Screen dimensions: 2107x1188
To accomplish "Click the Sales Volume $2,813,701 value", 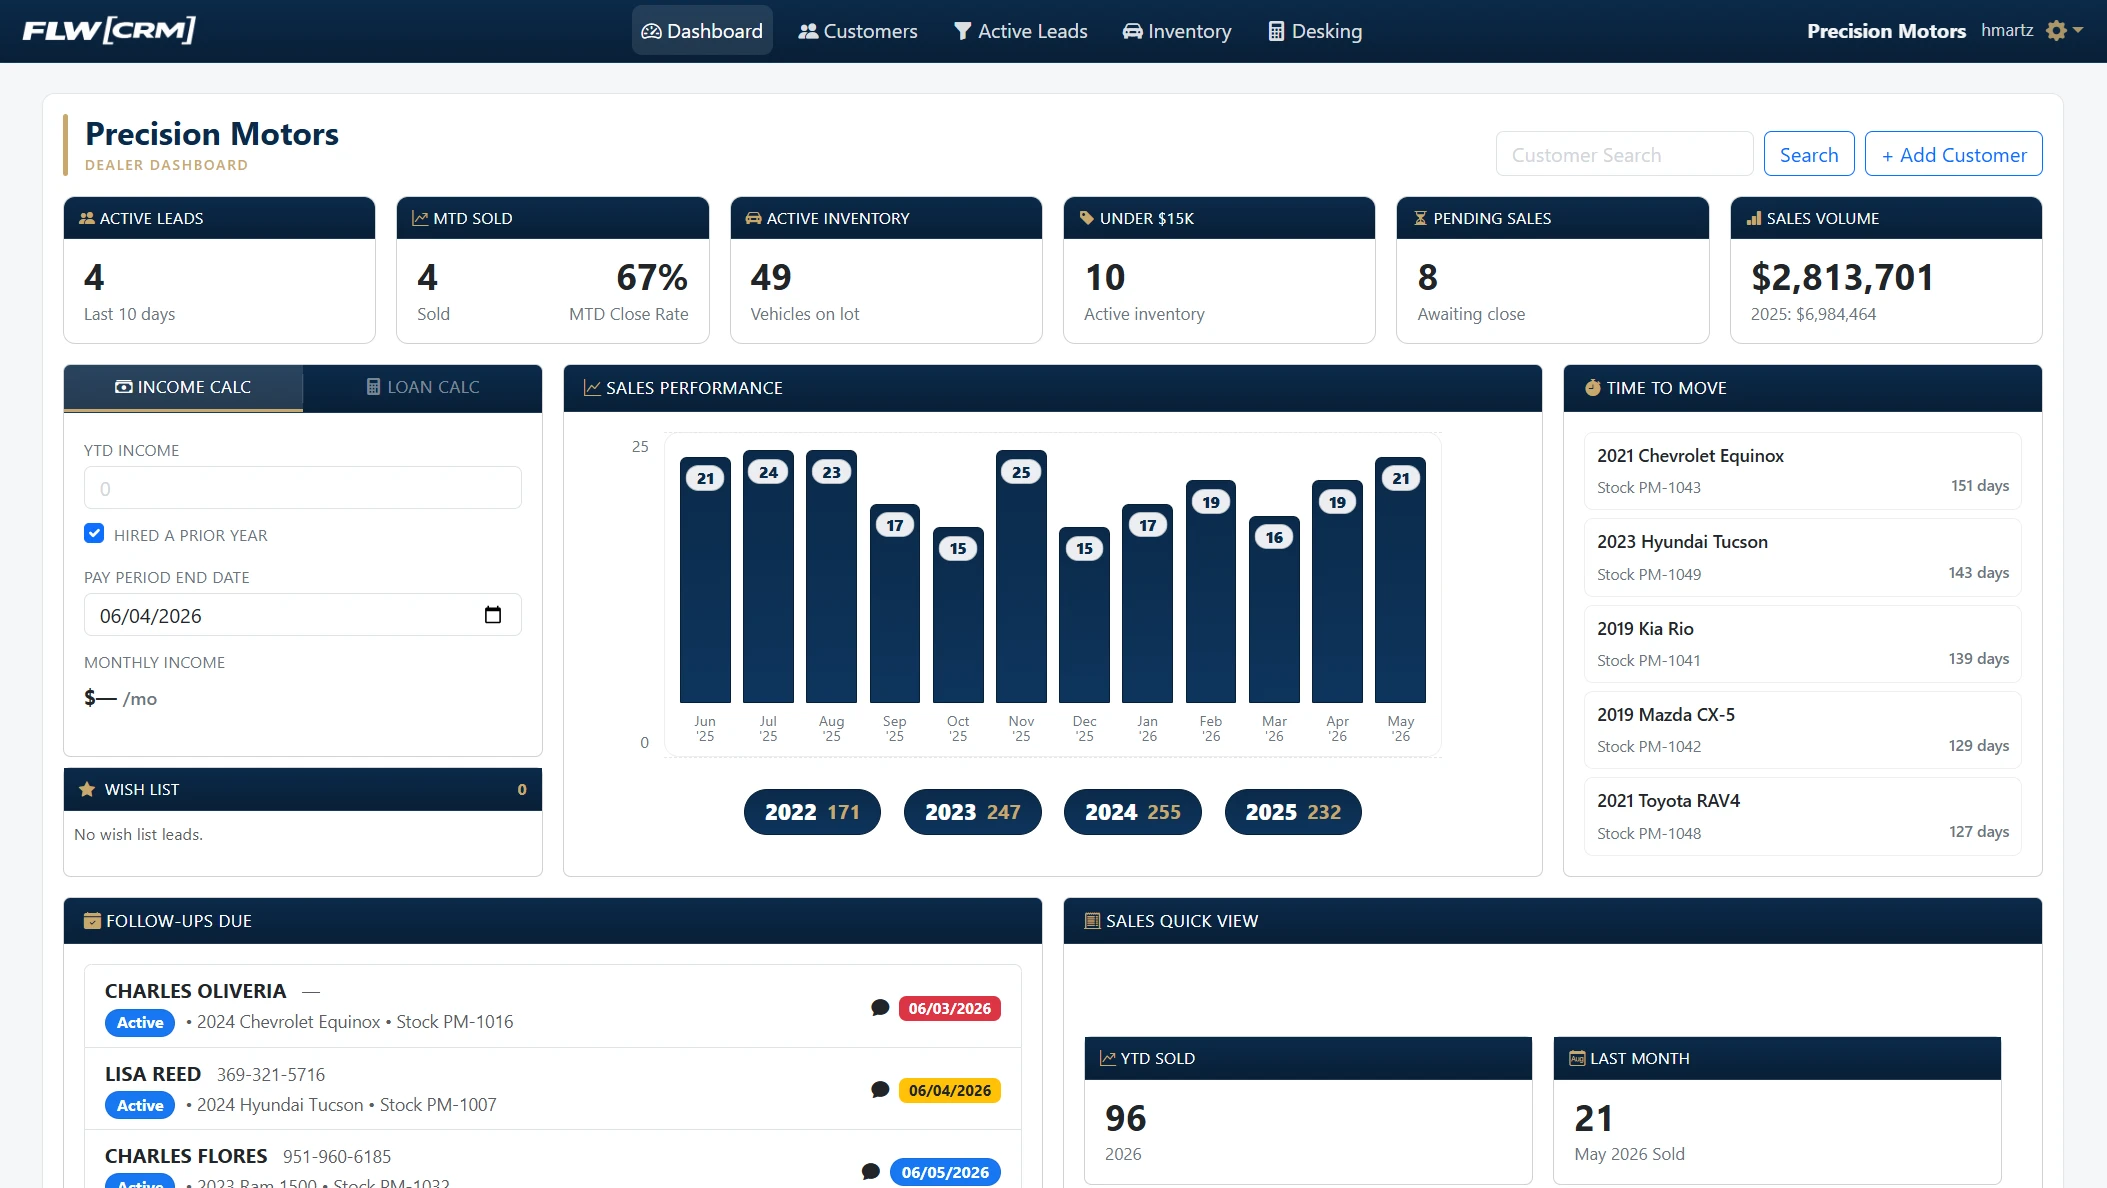I will point(1842,277).
